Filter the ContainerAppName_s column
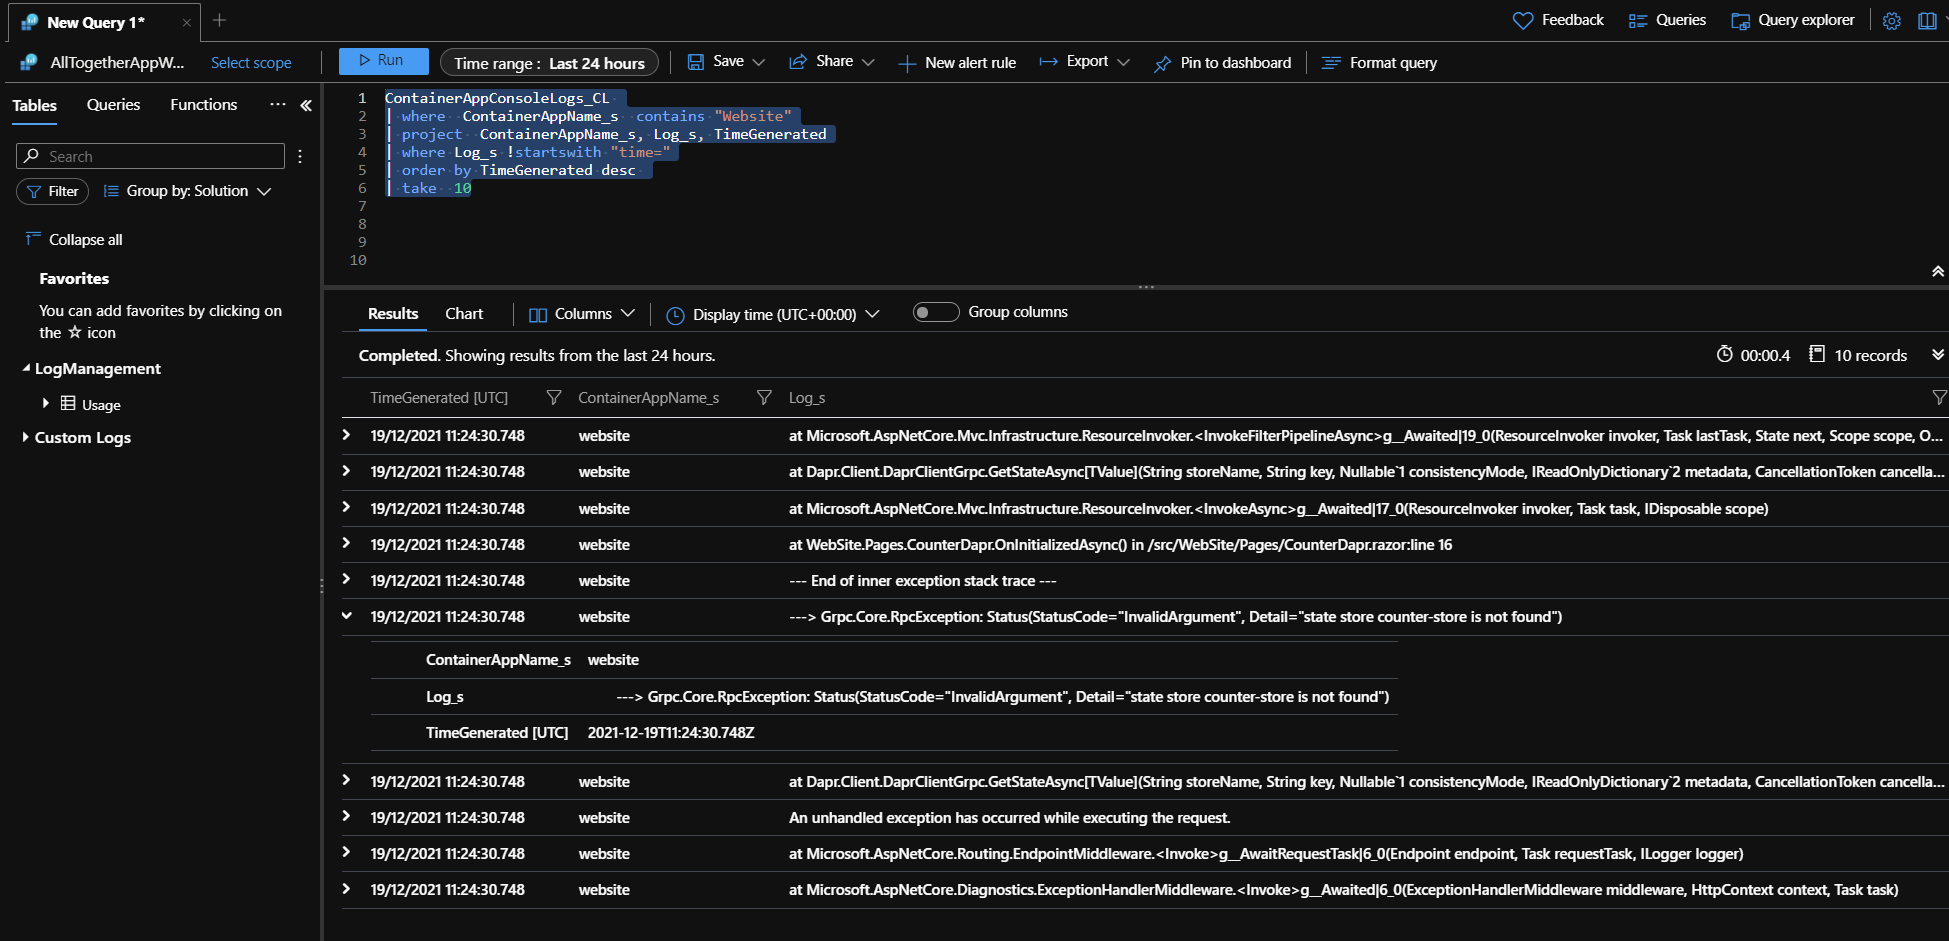The image size is (1949, 941). [764, 398]
